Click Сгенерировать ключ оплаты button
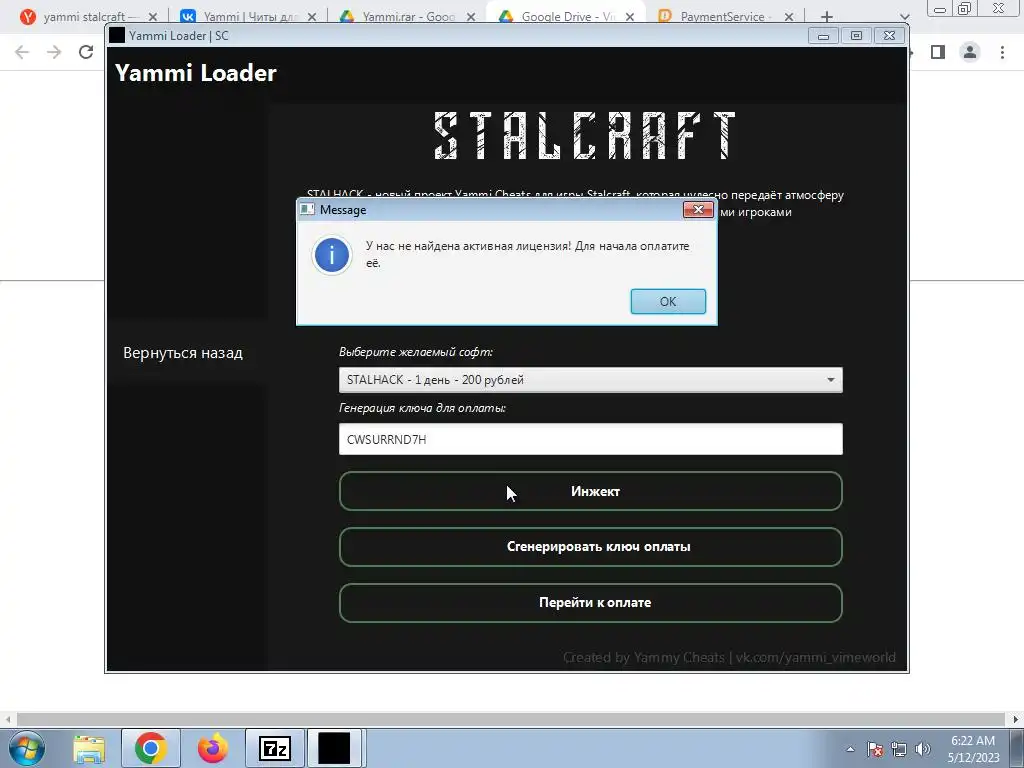Screen dimensions: 1024x768 (590, 547)
